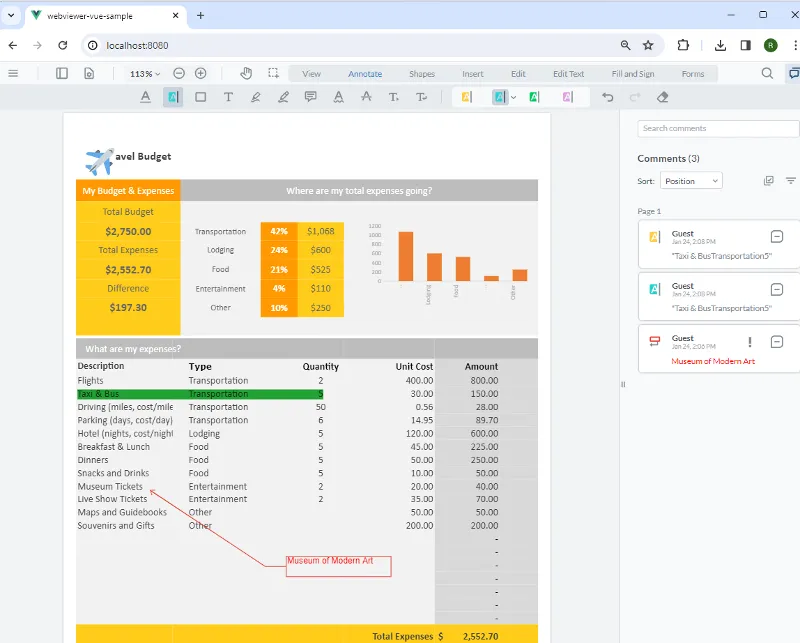Expand the highlight preset style dropdown arrow
Viewport: 800px width, 643px height.
tap(514, 97)
